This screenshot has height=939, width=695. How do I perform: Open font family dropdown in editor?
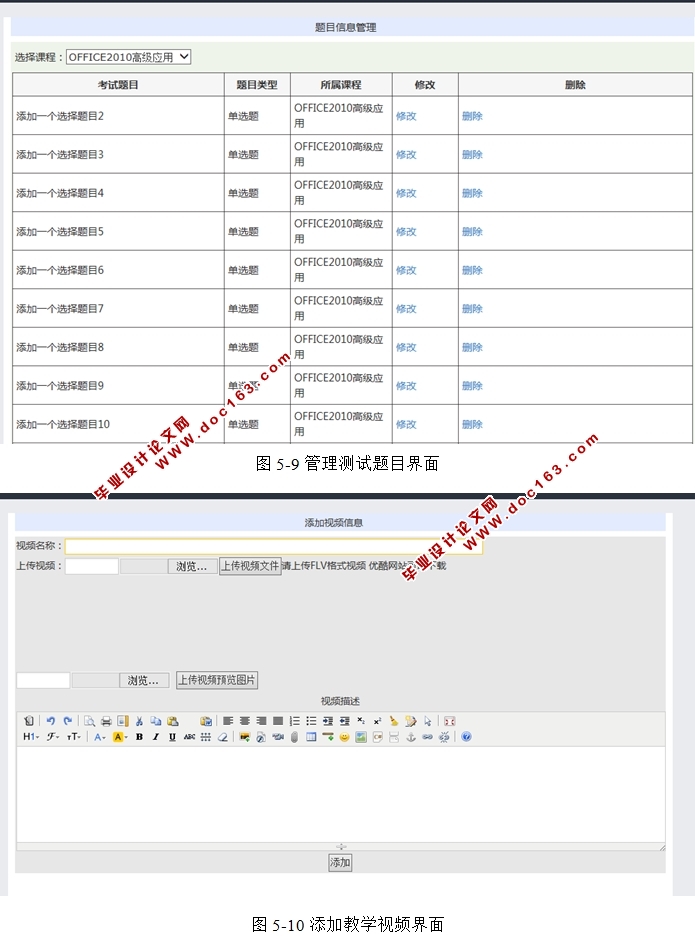pos(53,737)
